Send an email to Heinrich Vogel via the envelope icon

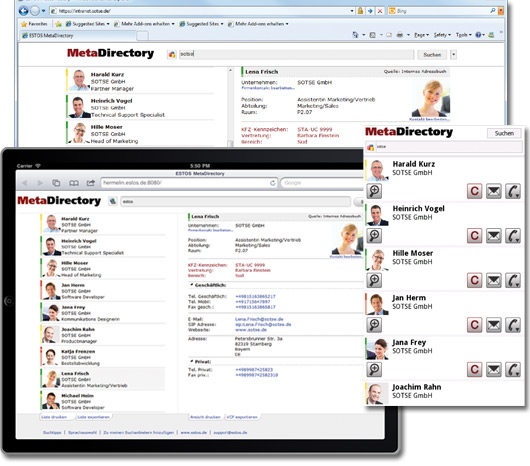(x=493, y=236)
